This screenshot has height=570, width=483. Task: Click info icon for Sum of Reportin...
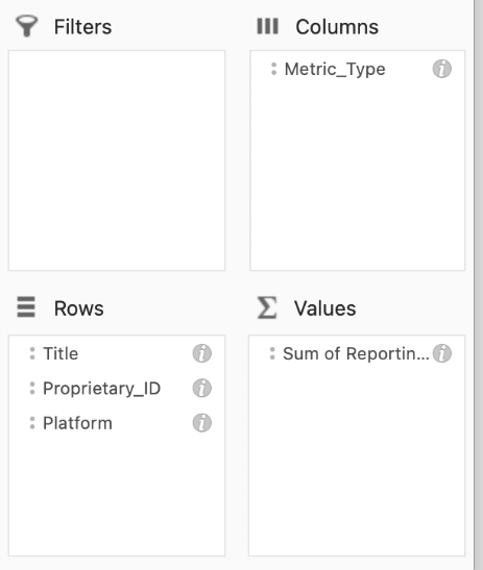[442, 353]
